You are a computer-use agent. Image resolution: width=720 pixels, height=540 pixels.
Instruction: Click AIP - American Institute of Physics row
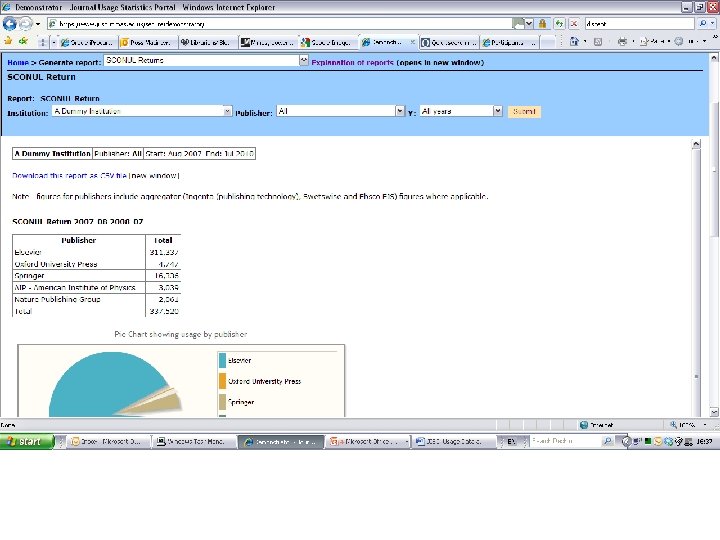96,287
